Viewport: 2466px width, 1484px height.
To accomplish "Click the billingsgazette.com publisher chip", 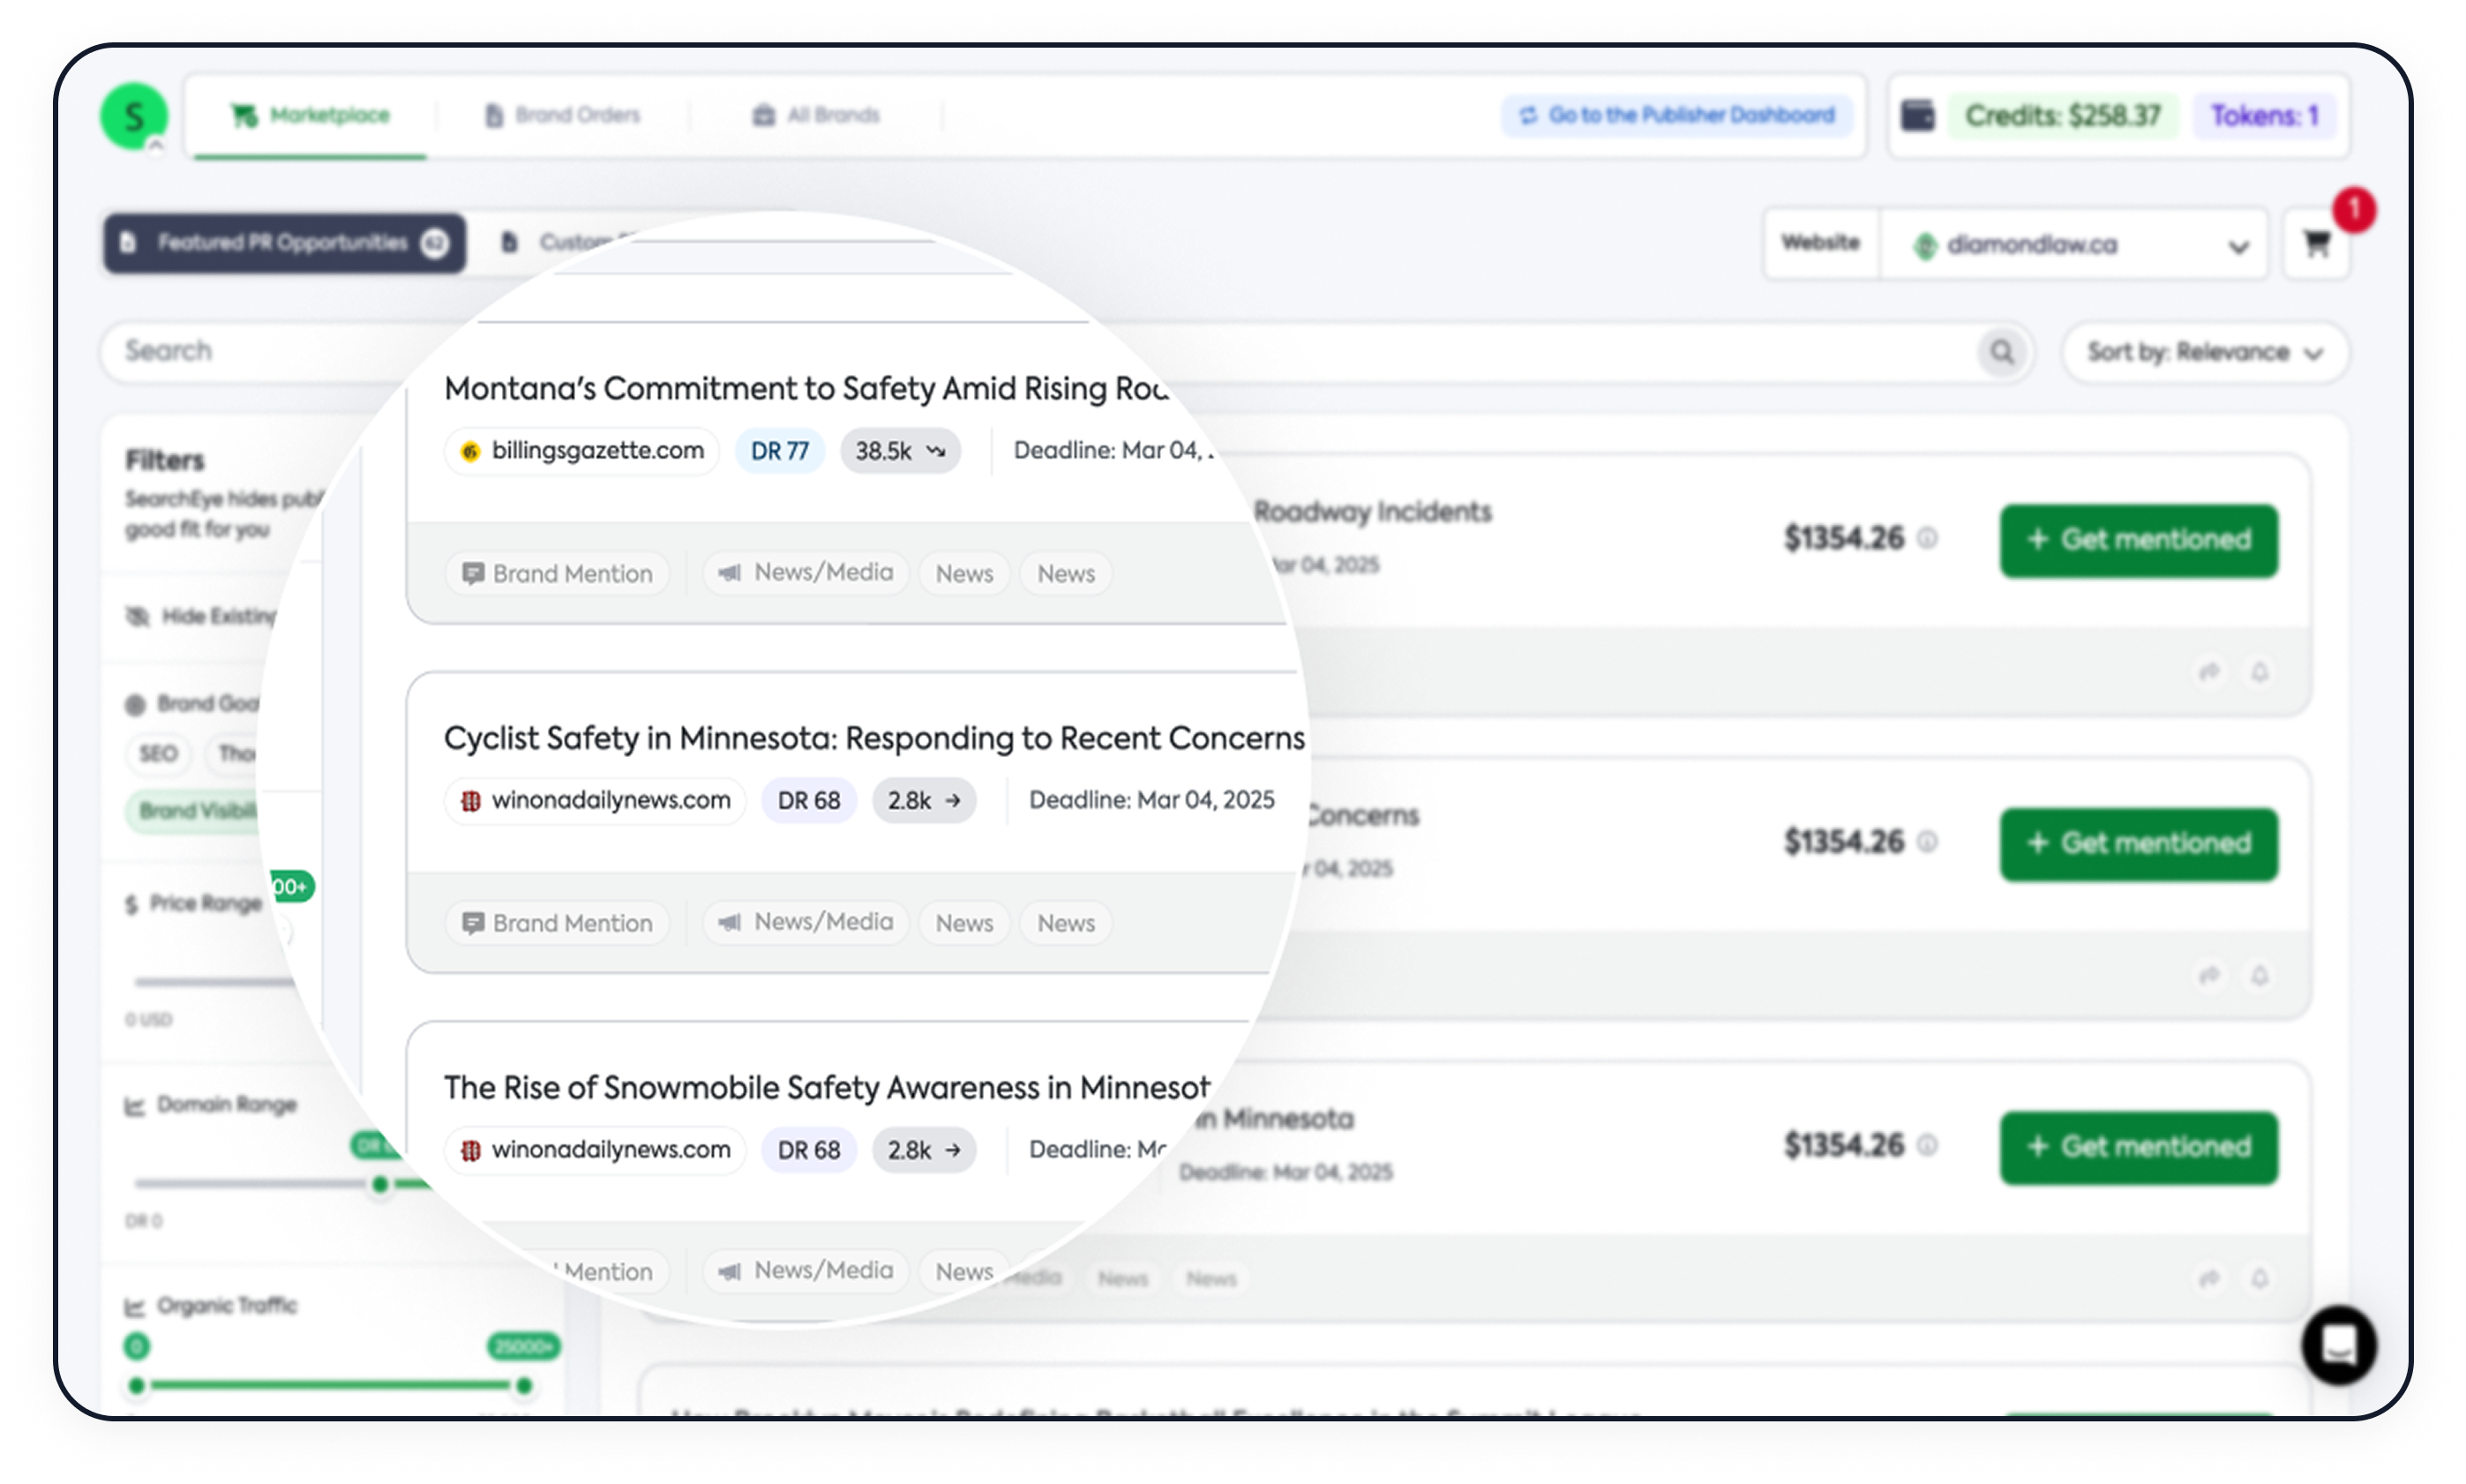I will (582, 451).
